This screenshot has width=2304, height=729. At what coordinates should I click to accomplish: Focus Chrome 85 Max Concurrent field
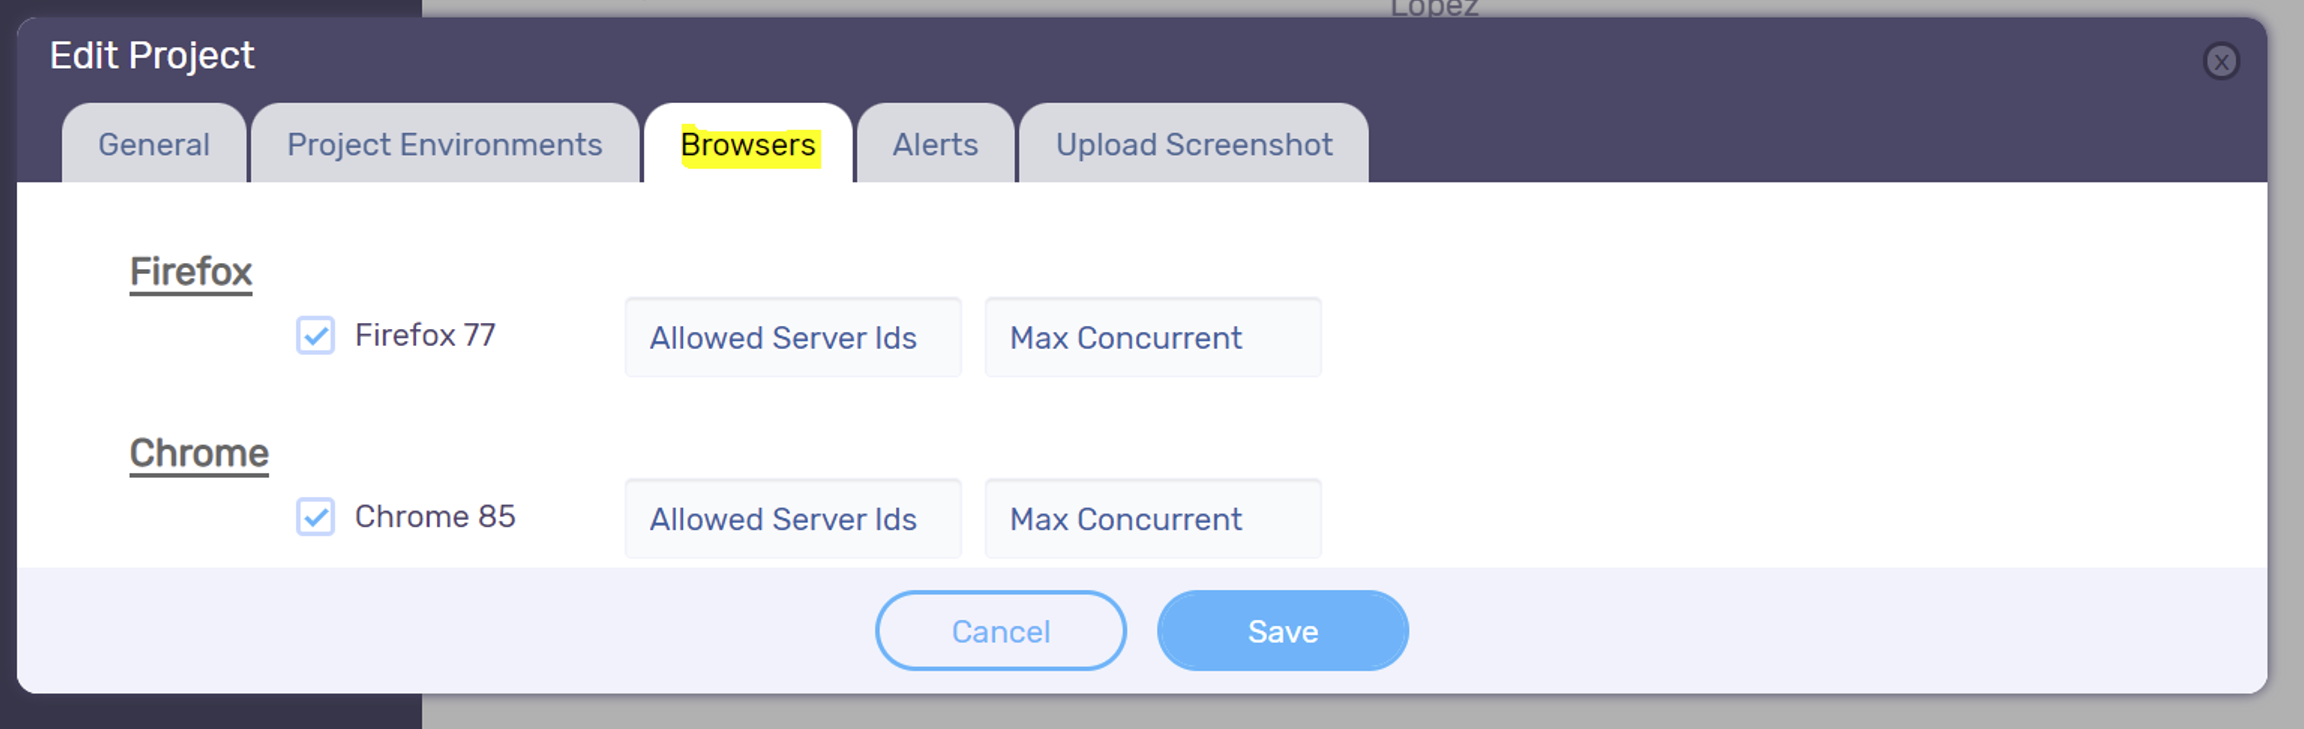click(x=1153, y=518)
